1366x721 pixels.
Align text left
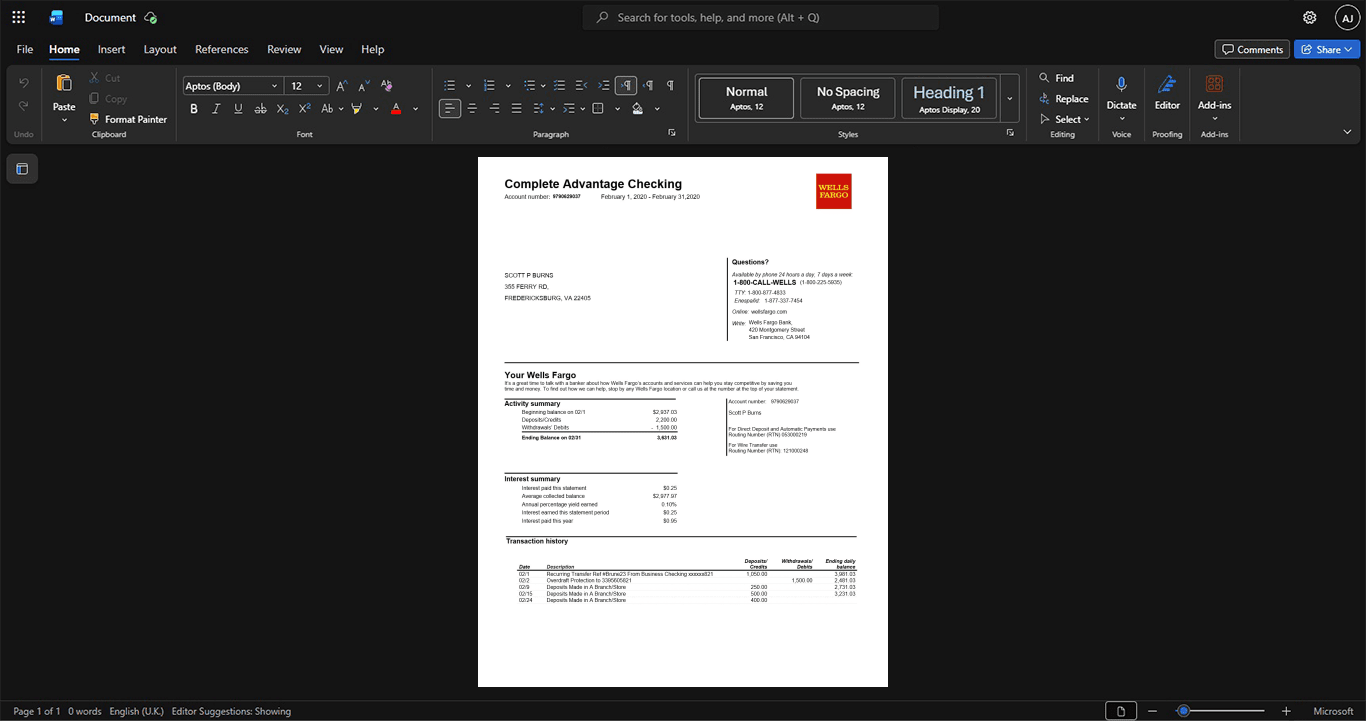click(x=450, y=108)
